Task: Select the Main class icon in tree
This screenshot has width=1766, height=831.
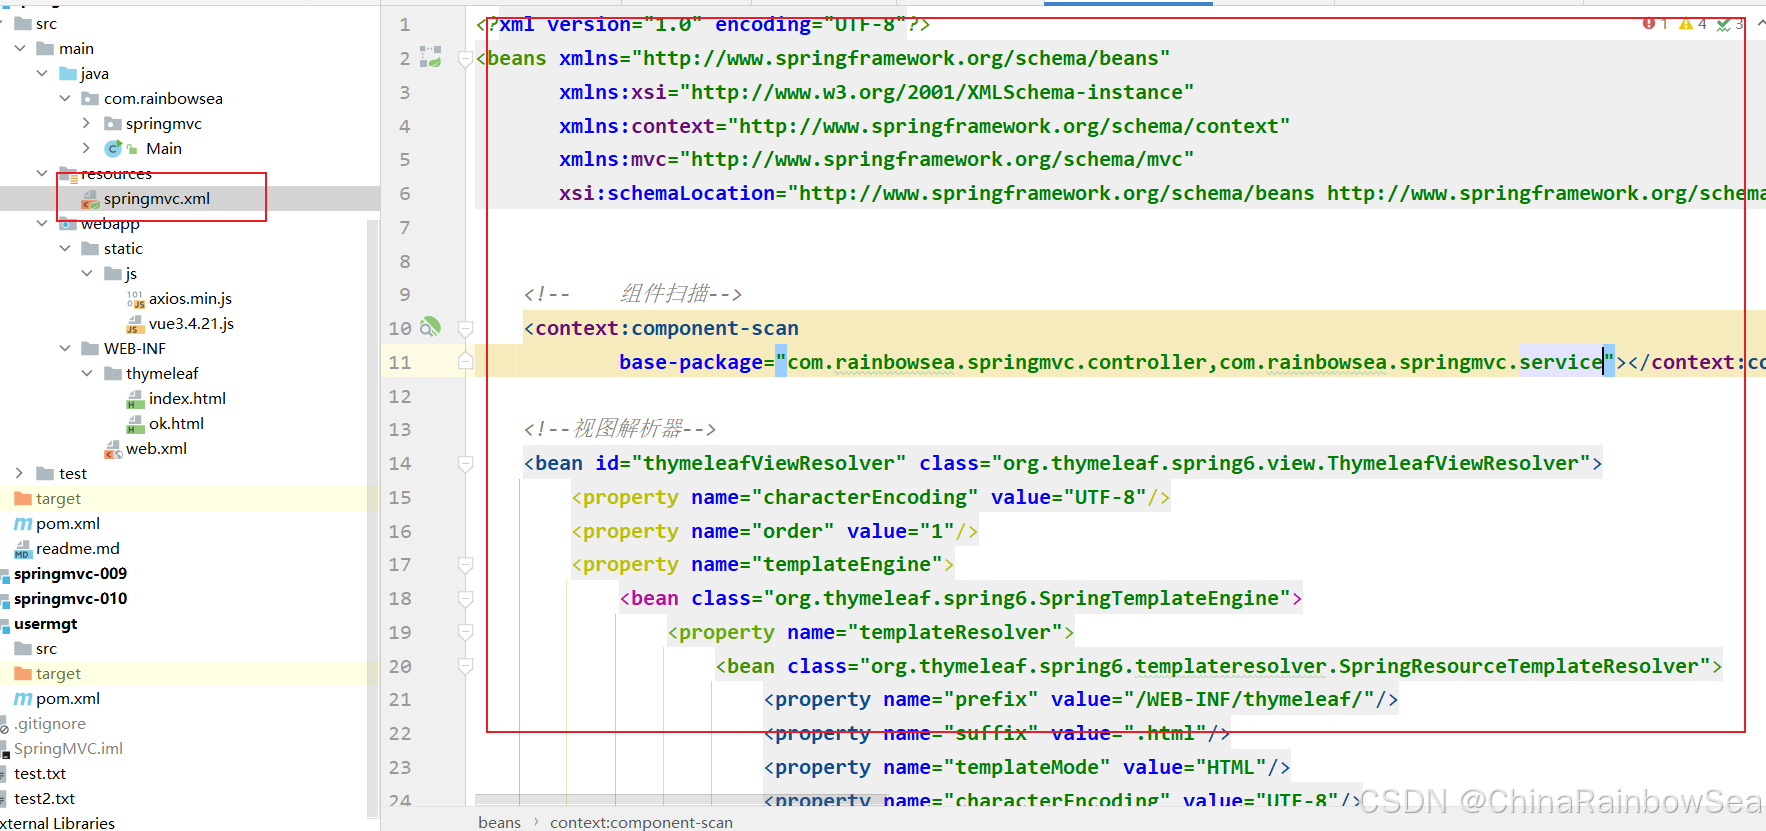Action: [114, 148]
